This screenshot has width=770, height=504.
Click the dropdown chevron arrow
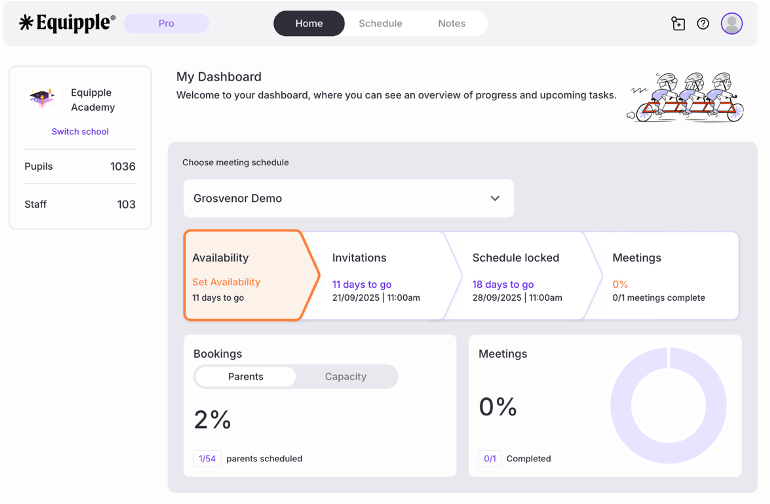(495, 198)
